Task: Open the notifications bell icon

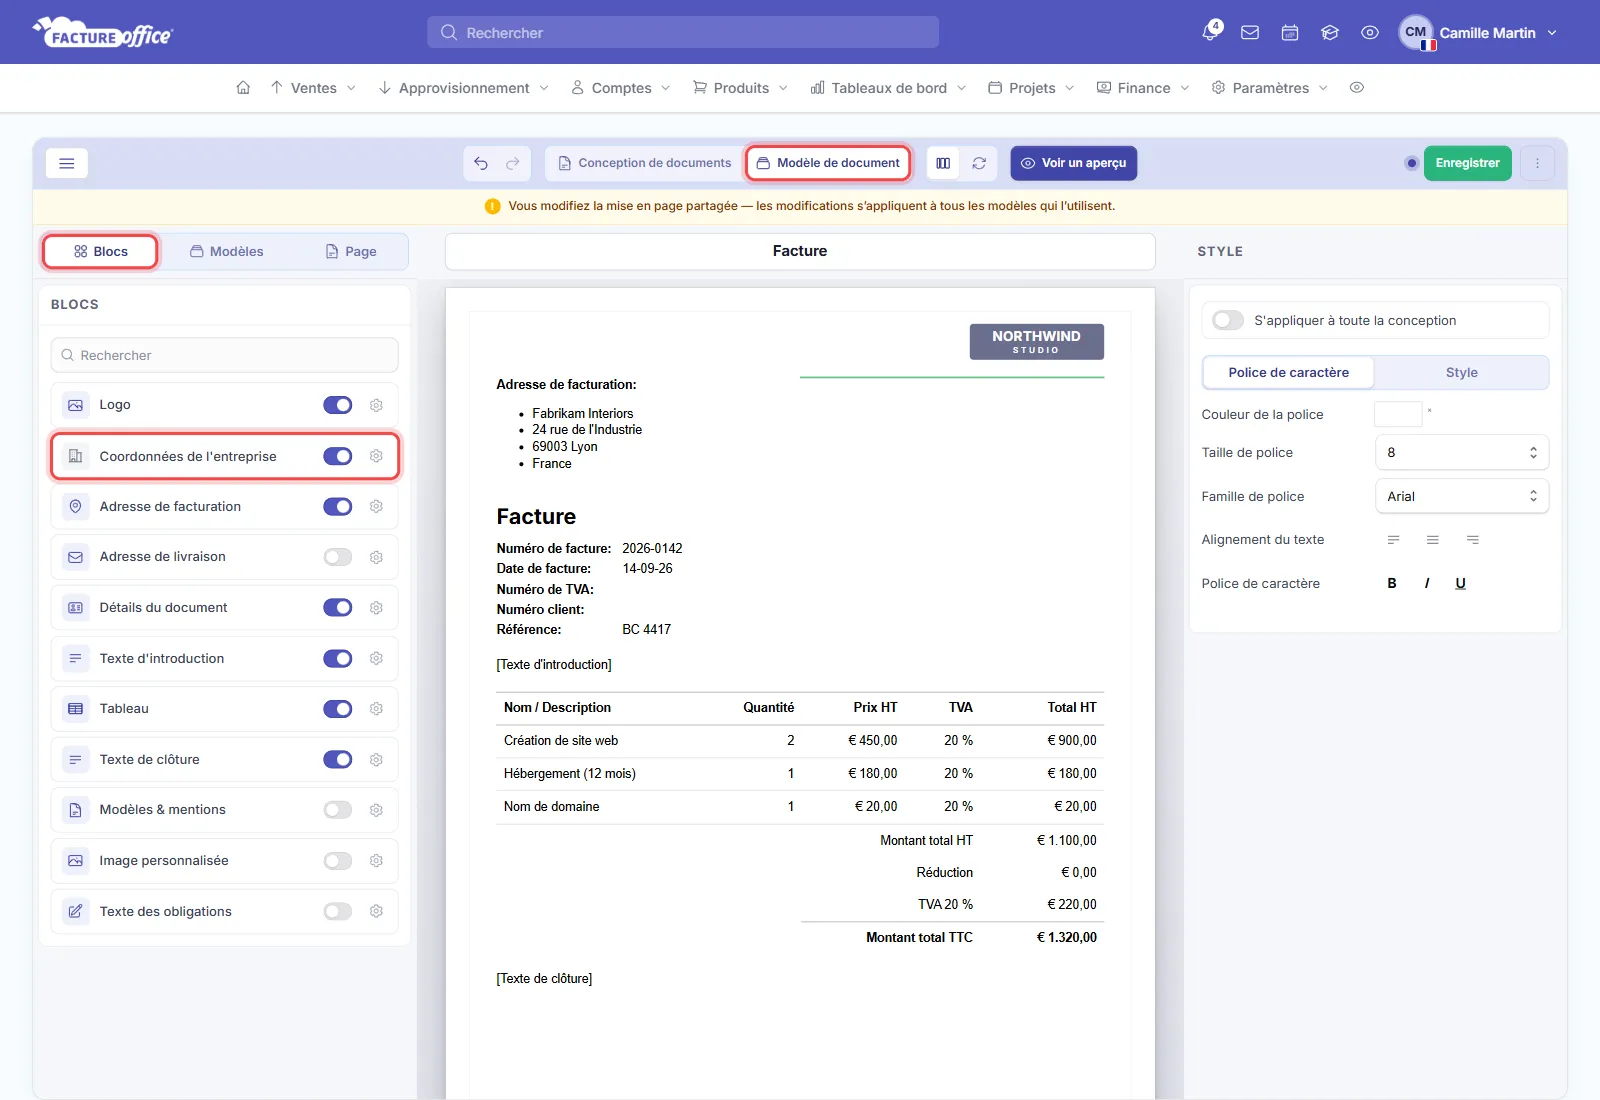Action: coord(1211,32)
